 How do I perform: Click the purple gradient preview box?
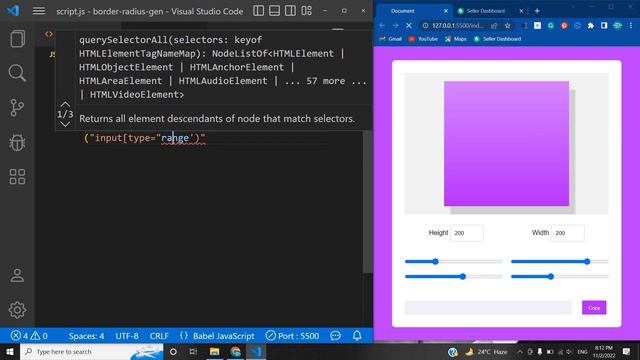click(506, 143)
